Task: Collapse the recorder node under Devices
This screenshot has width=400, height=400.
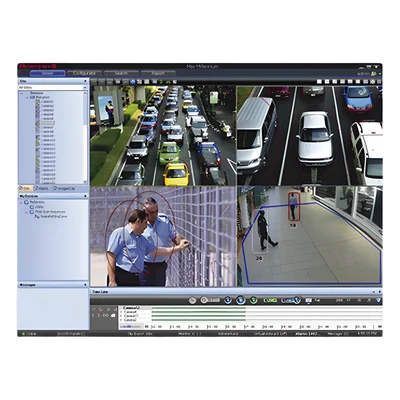Action: 27,97
